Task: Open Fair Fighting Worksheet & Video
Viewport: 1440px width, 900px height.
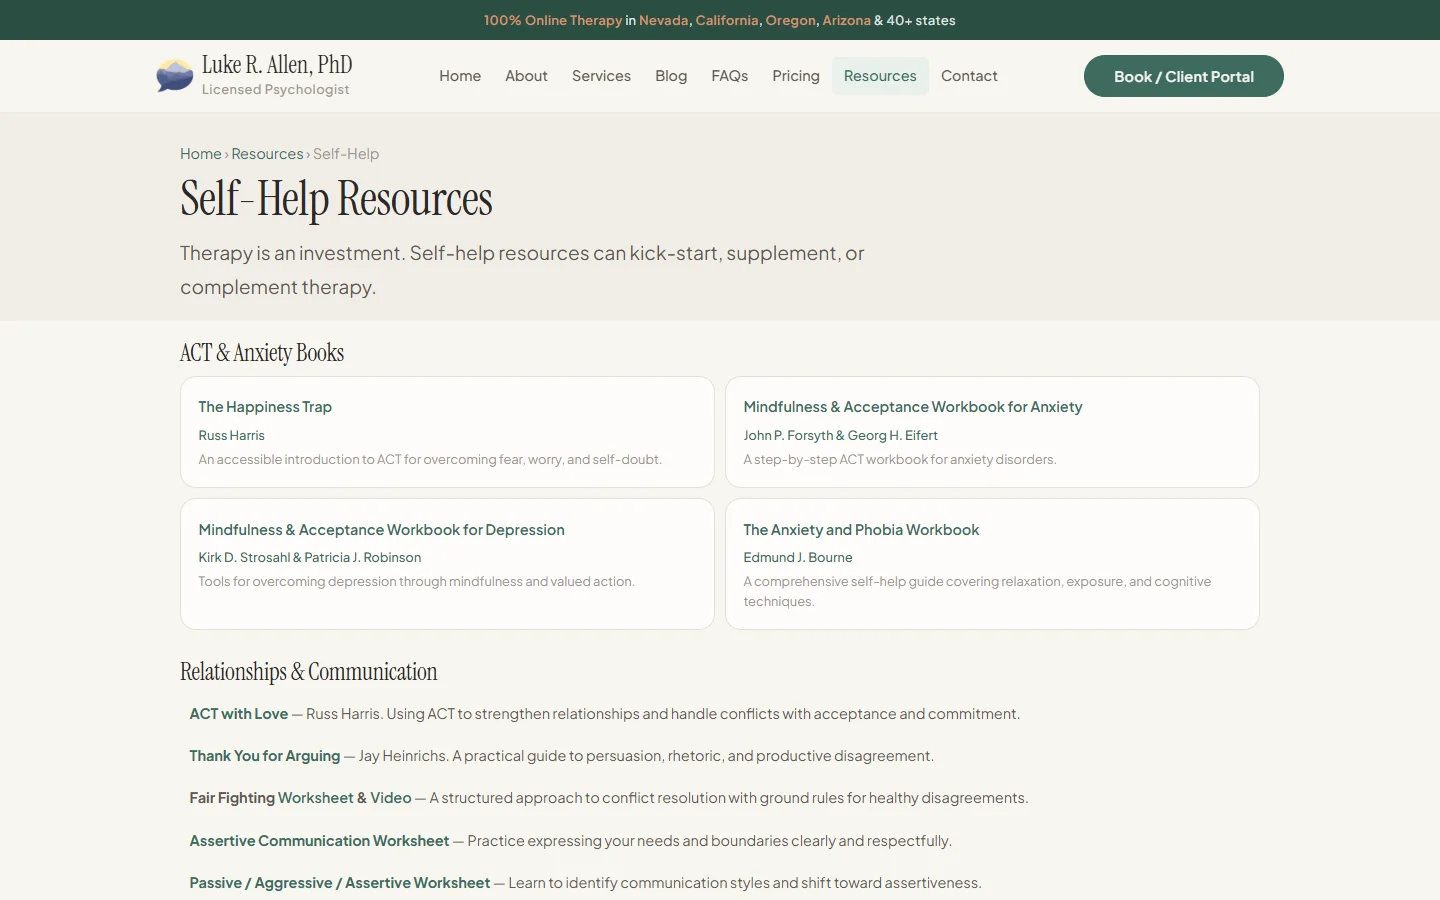Action: 300,798
